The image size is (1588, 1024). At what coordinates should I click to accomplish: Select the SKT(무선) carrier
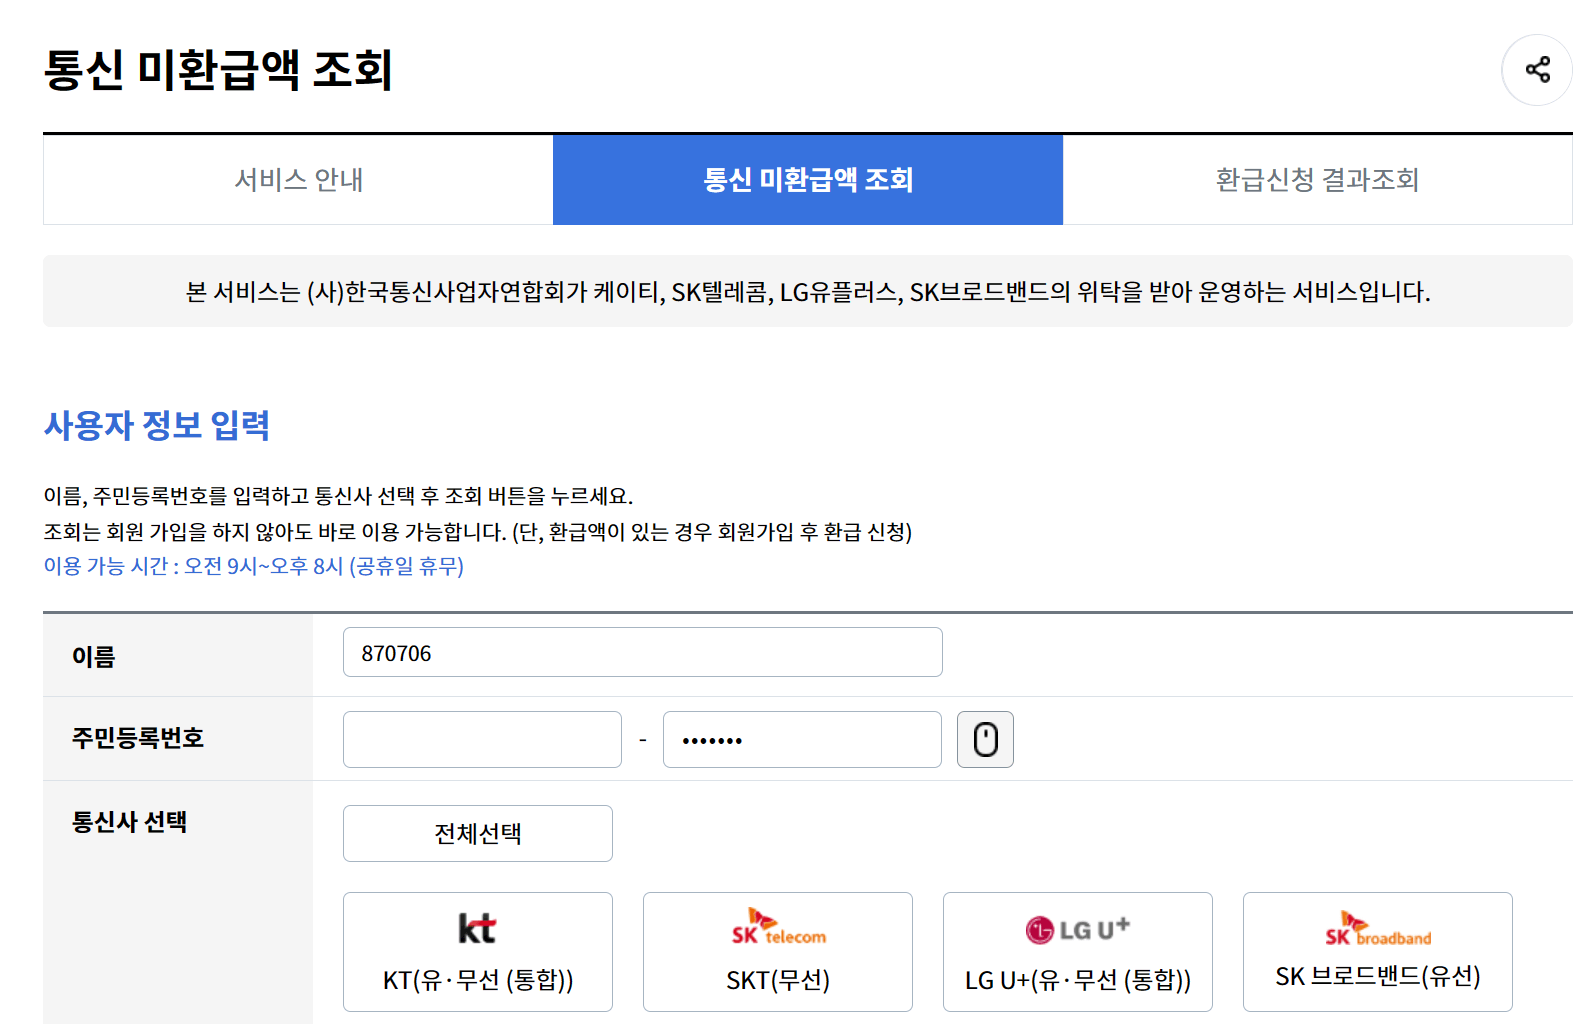tap(778, 952)
